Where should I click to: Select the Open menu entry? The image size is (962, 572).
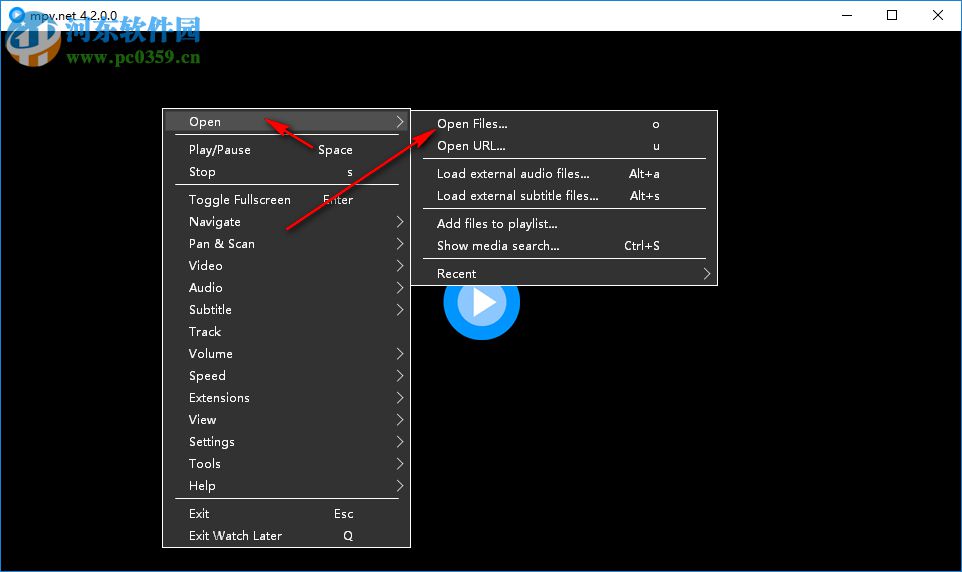point(287,122)
